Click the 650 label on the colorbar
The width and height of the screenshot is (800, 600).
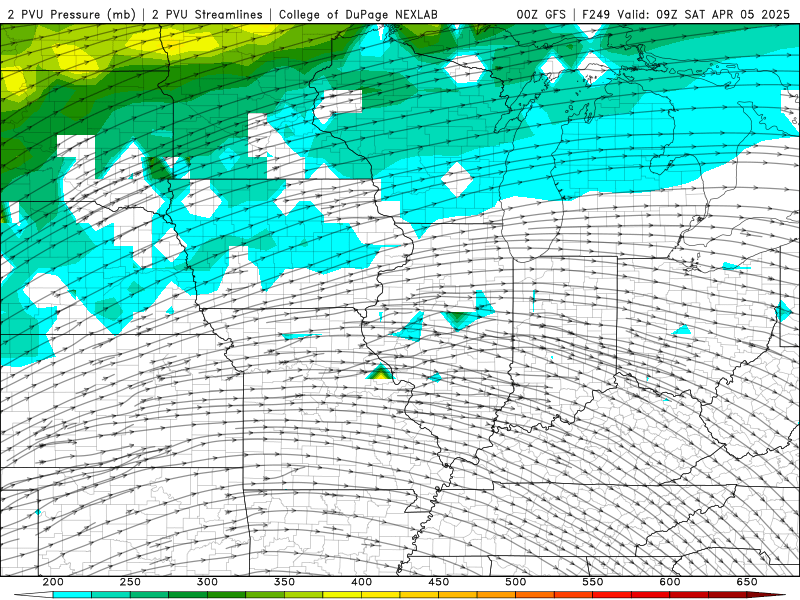746,582
